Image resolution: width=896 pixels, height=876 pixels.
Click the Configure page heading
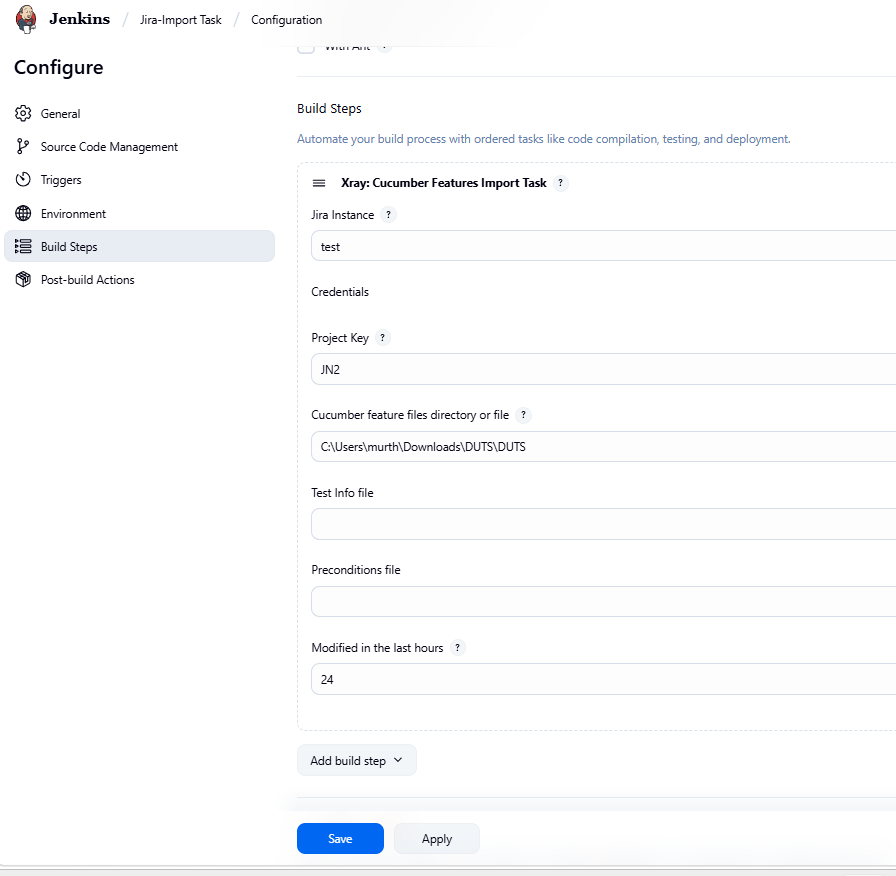click(x=59, y=67)
